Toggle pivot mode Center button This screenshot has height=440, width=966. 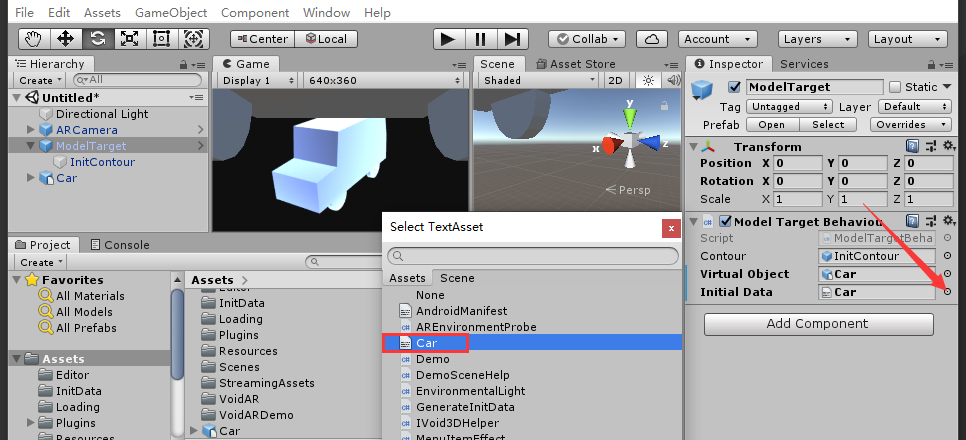coord(262,39)
